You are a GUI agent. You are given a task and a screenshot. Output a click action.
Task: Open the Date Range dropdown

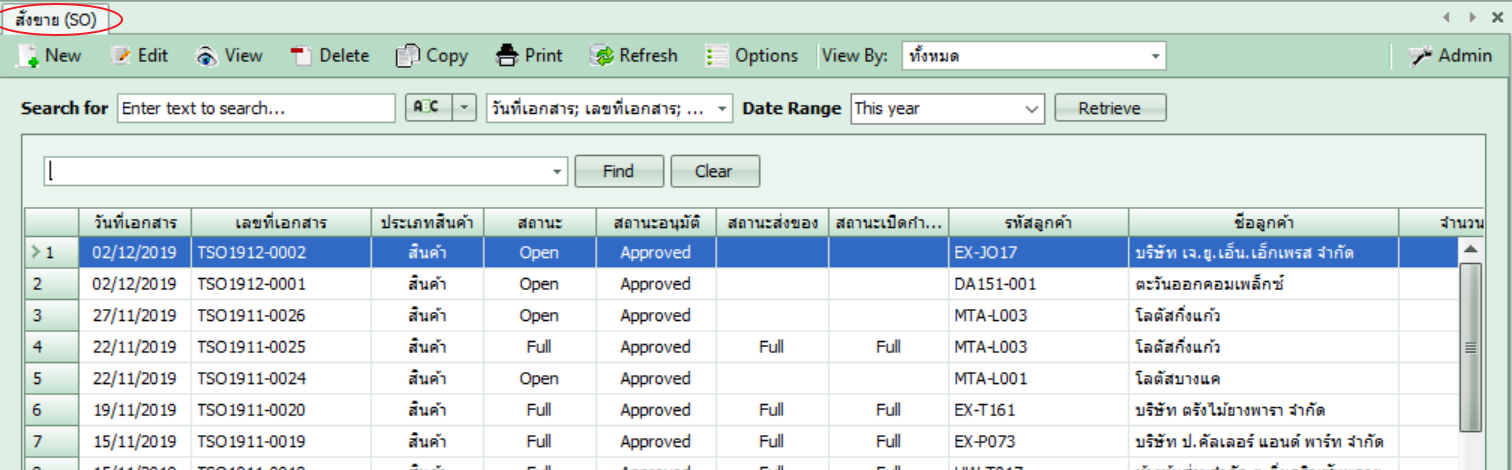tap(1032, 108)
